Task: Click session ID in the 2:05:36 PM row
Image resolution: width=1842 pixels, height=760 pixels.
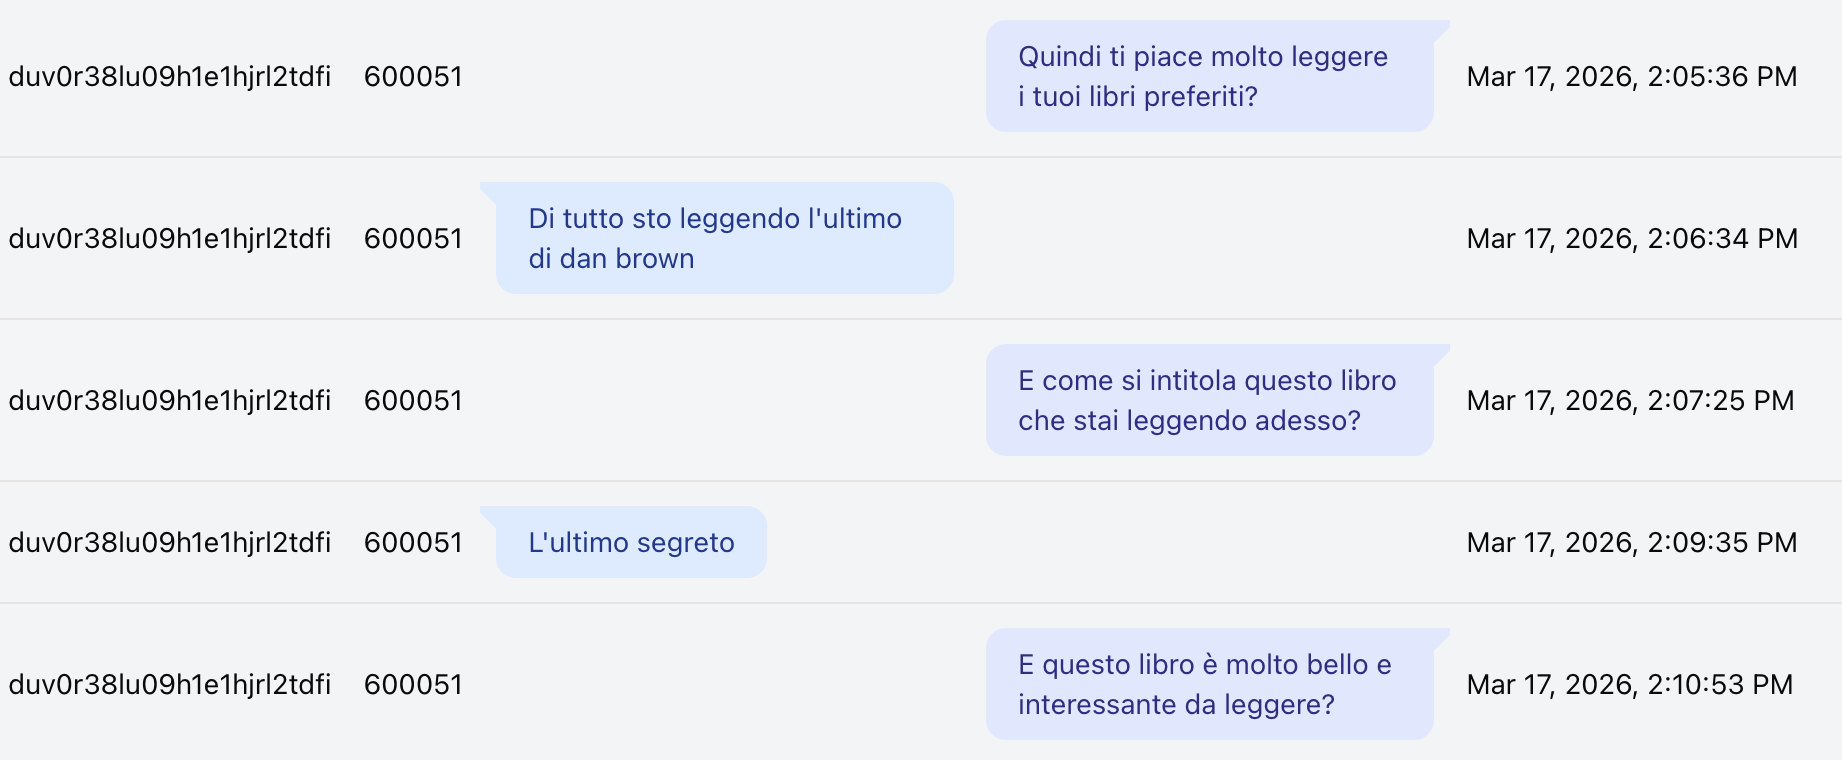Action: click(x=170, y=77)
